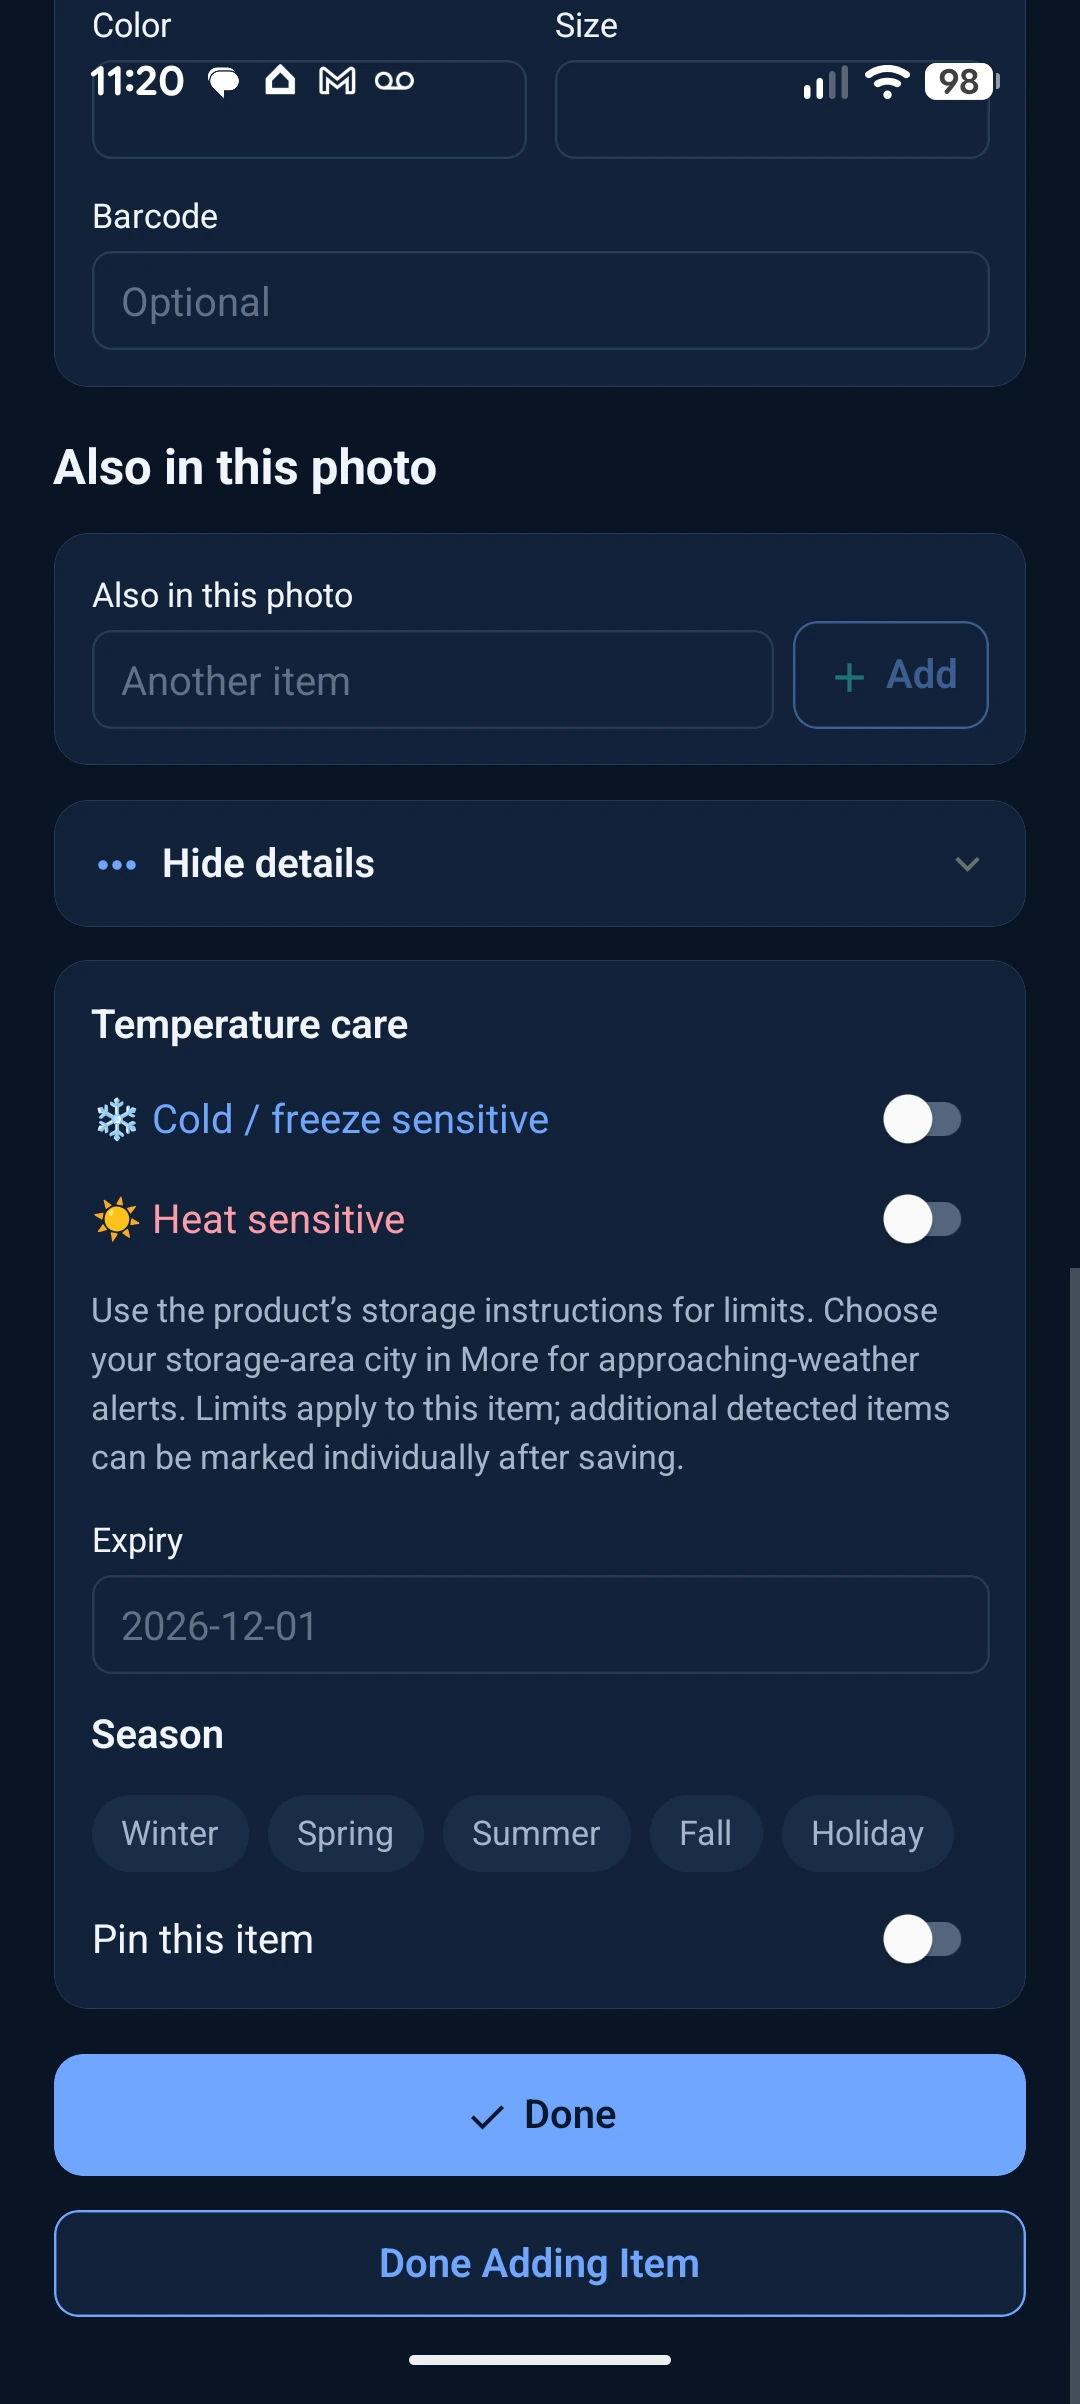Click the Hide details header label
The width and height of the screenshot is (1080, 2404).
pos(268,864)
